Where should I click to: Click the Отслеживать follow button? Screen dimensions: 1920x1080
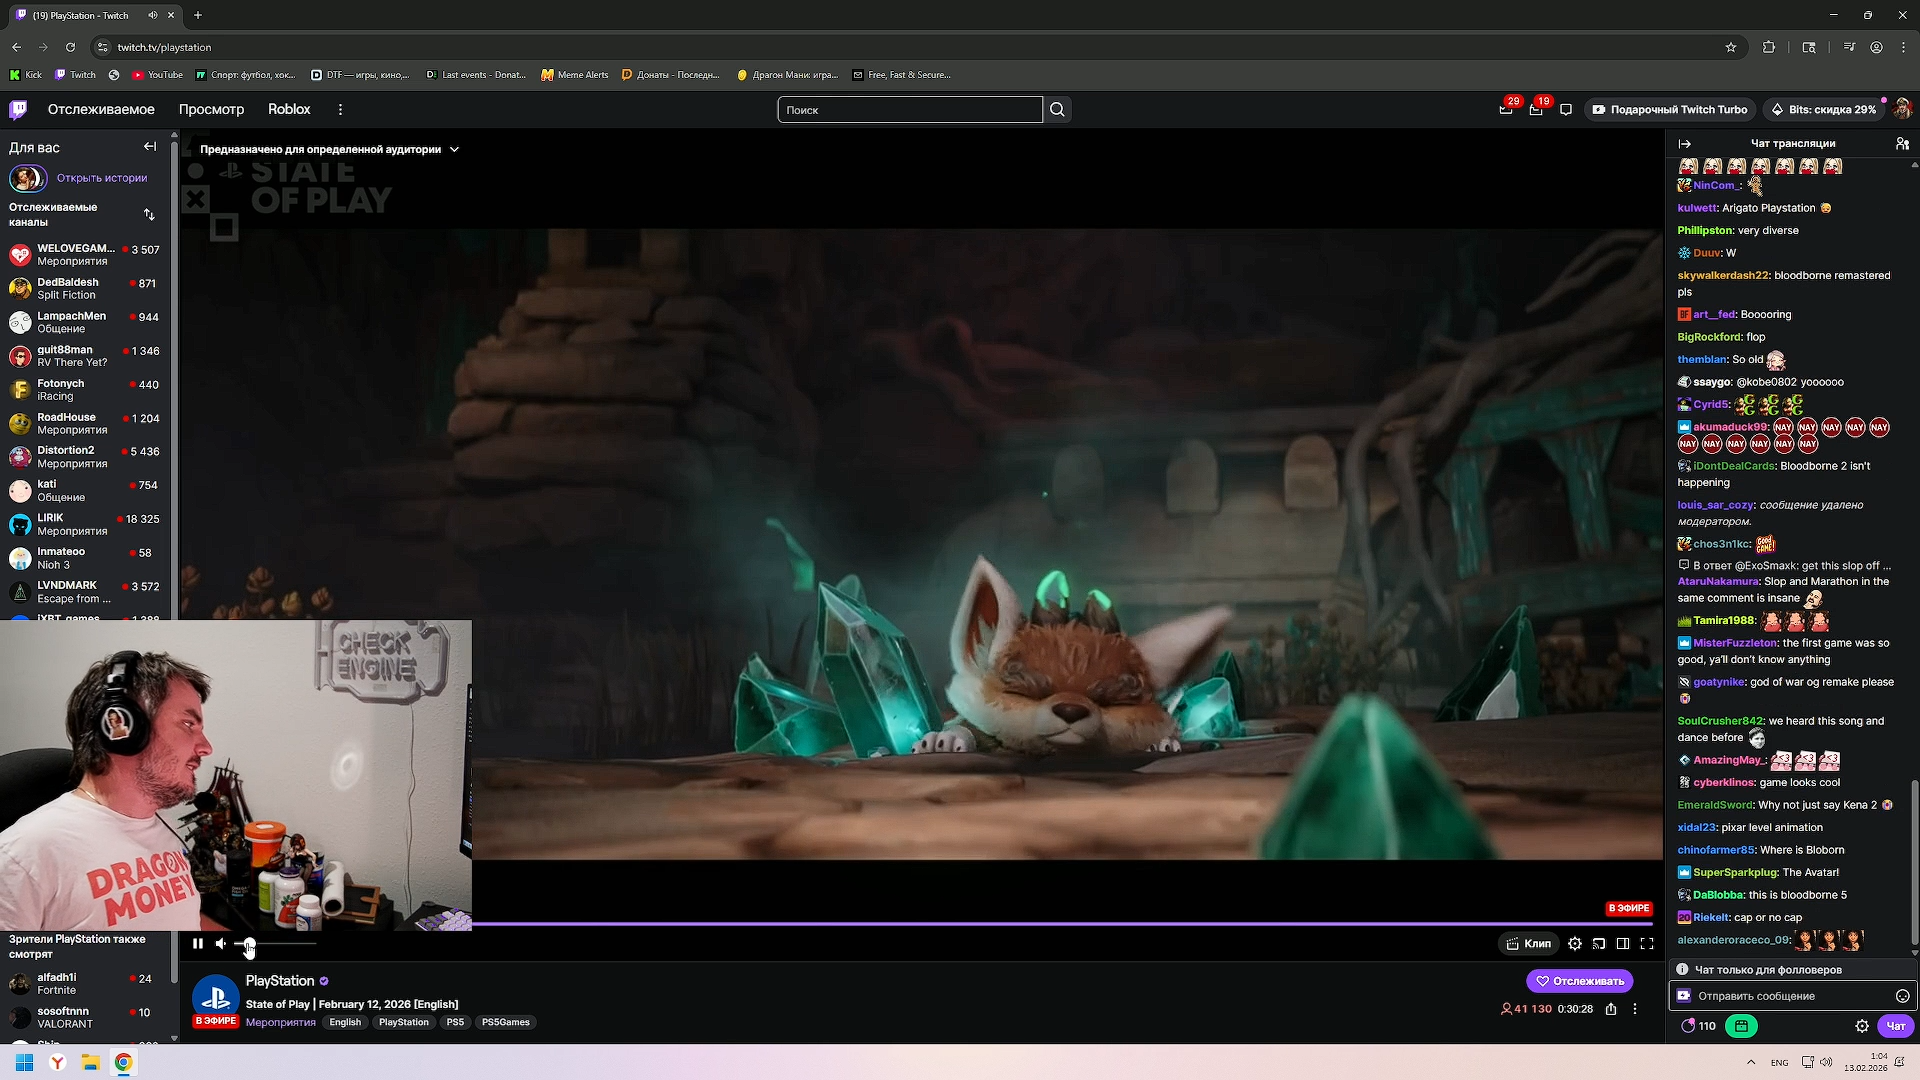(x=1579, y=981)
